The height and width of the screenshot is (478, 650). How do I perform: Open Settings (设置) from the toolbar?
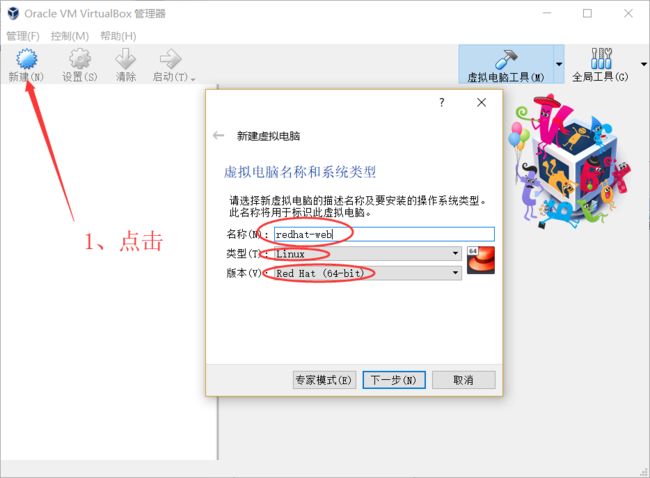click(80, 65)
